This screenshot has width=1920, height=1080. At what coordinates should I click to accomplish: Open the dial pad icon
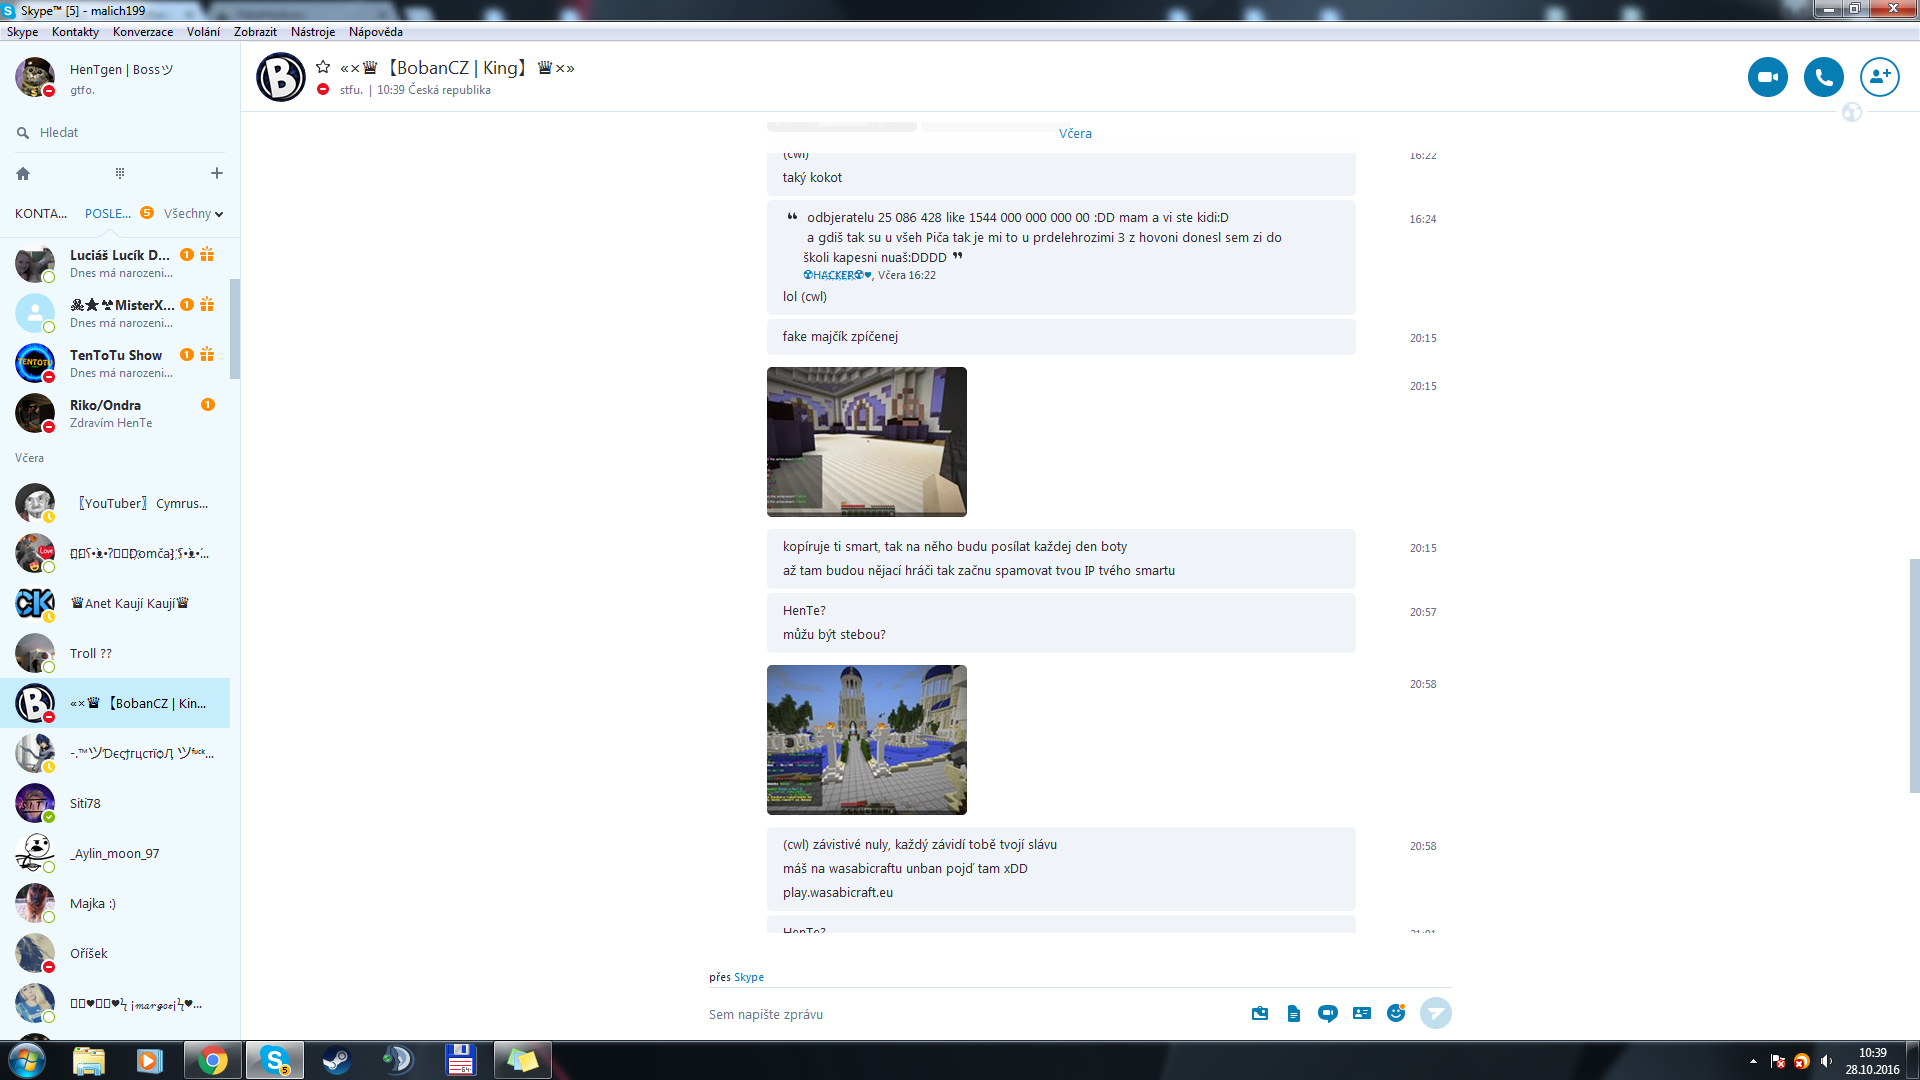[x=120, y=173]
